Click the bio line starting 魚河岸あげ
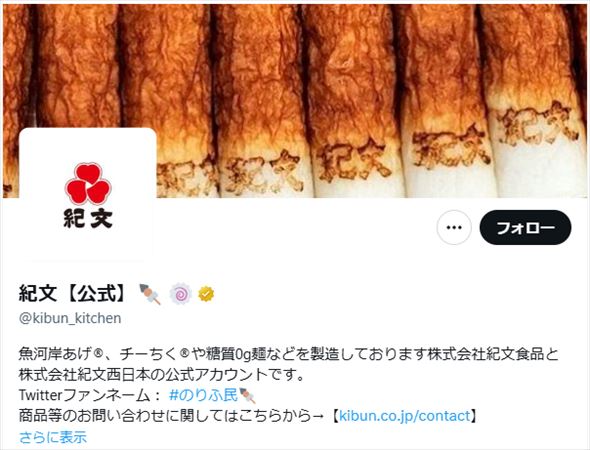The image size is (590, 450). click(x=289, y=354)
